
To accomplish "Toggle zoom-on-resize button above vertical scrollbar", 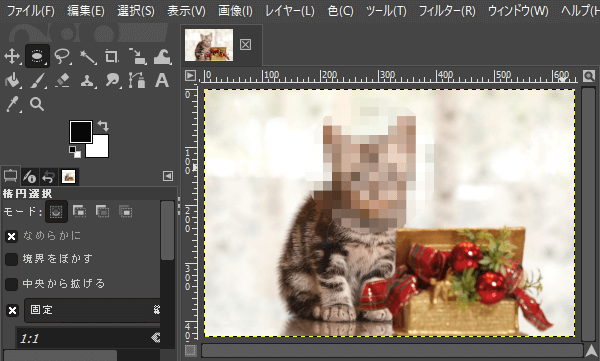I will pos(589,76).
